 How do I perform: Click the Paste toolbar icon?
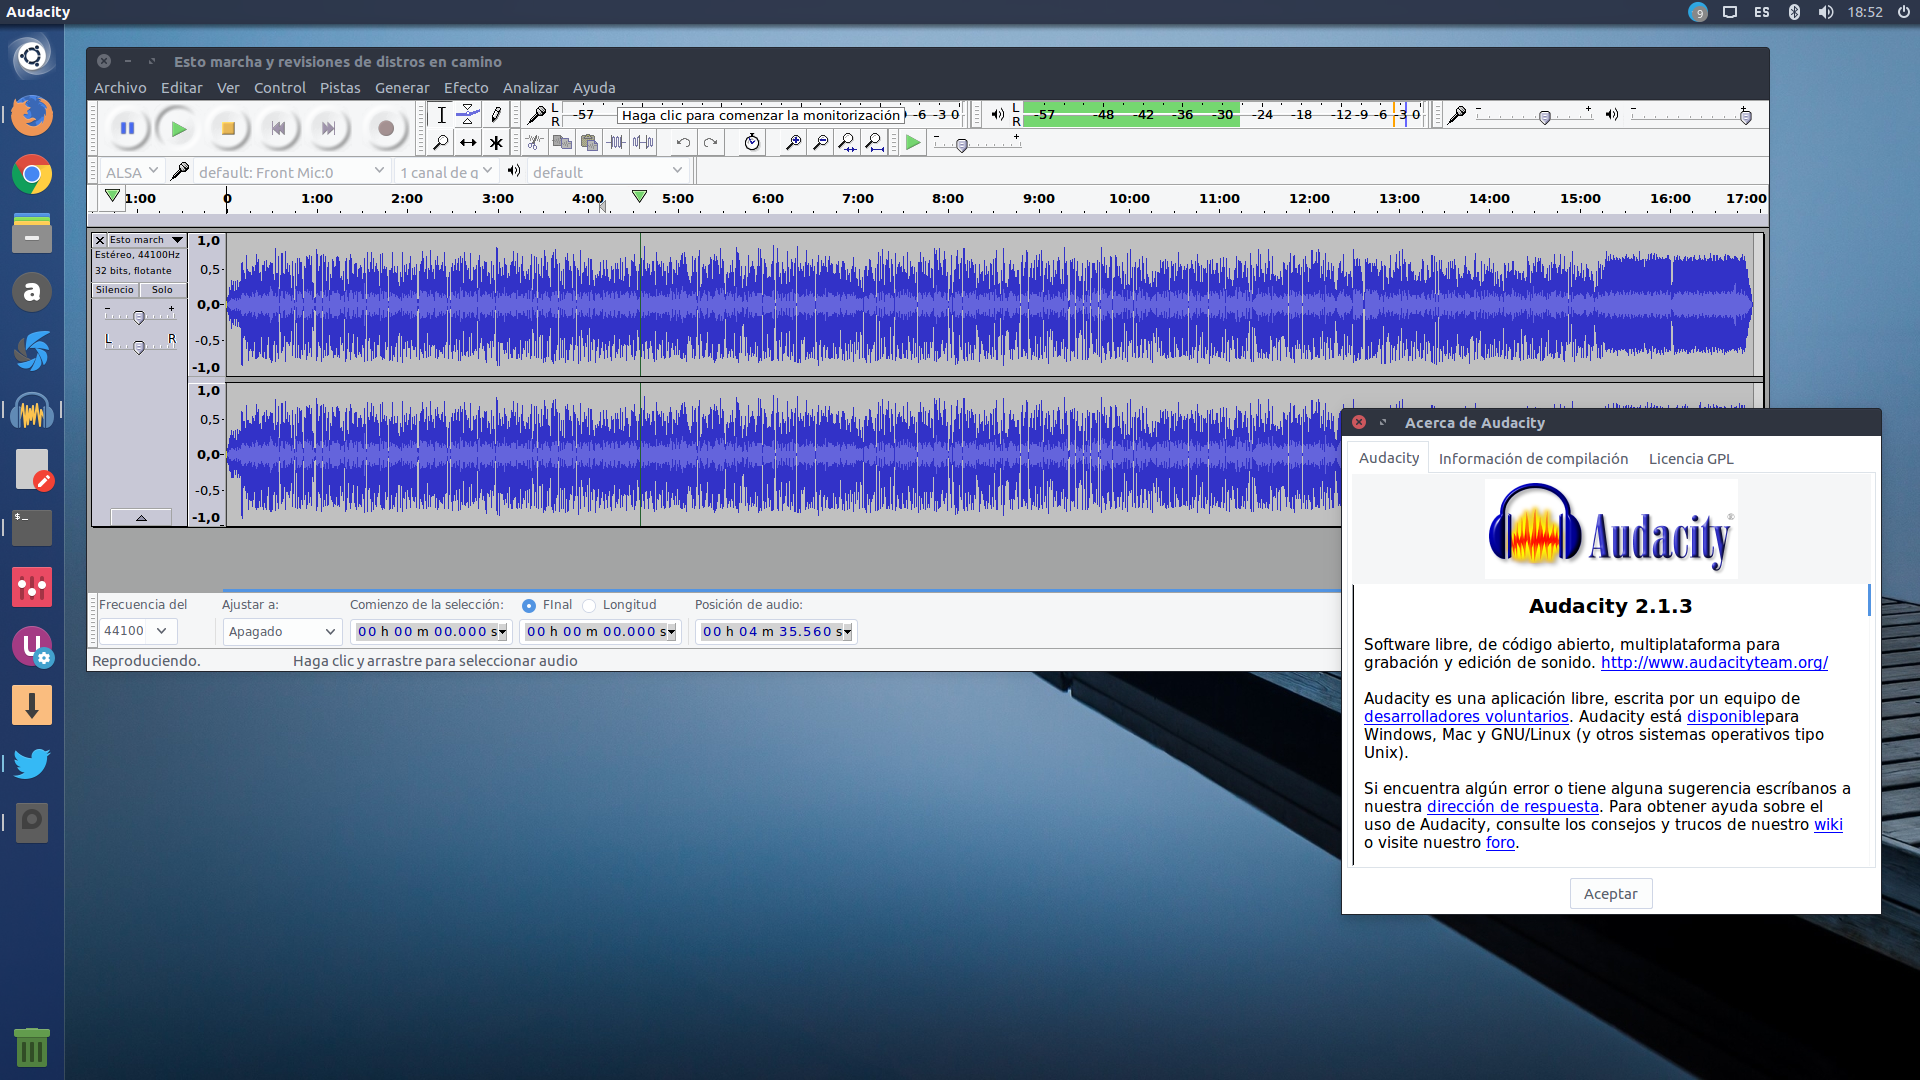click(x=589, y=142)
